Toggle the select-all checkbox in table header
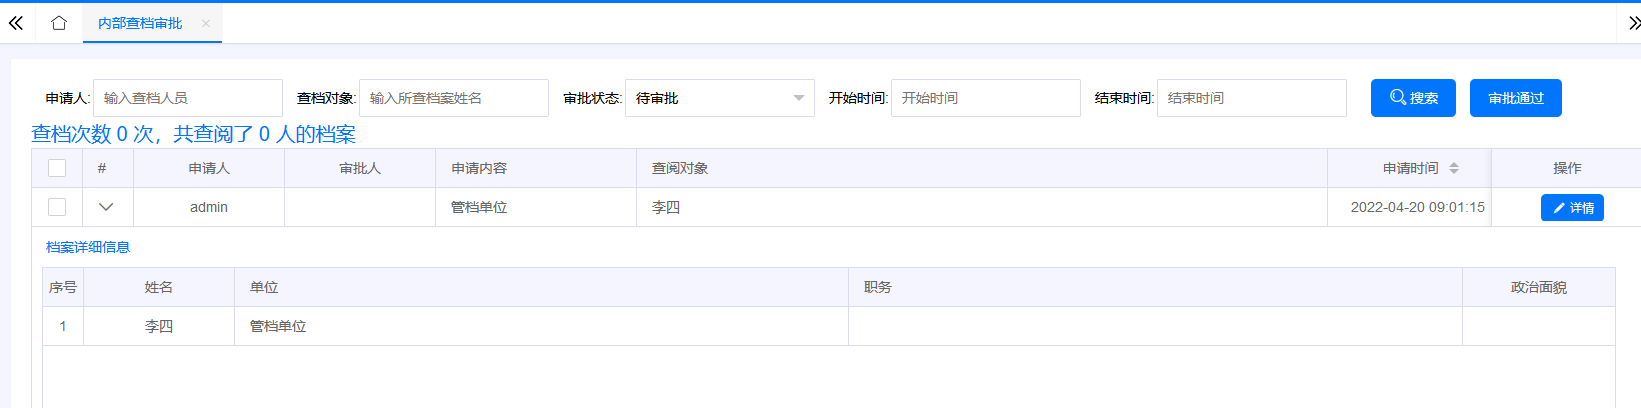This screenshot has width=1641, height=408. point(57,168)
